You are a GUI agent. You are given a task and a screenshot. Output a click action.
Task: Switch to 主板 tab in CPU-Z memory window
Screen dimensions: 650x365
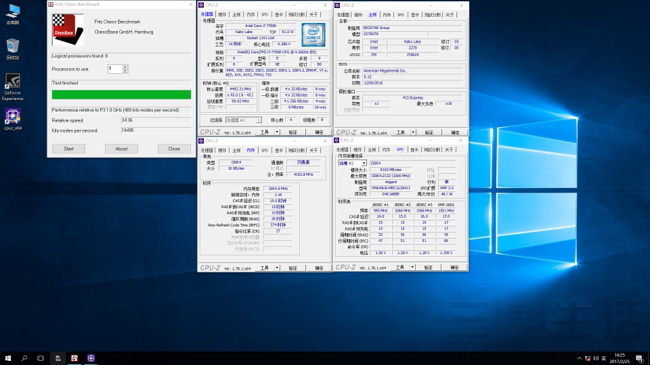point(236,151)
